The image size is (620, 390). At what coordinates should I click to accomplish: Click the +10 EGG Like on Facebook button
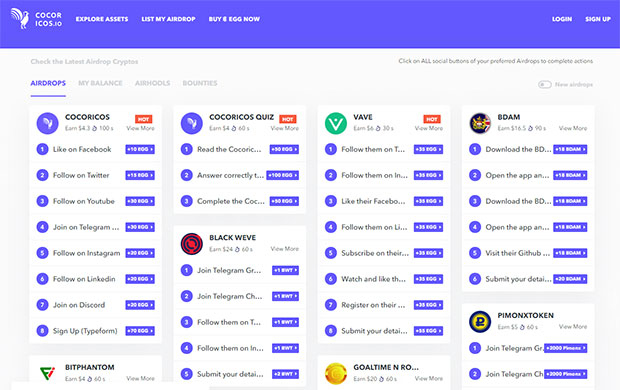click(x=140, y=149)
